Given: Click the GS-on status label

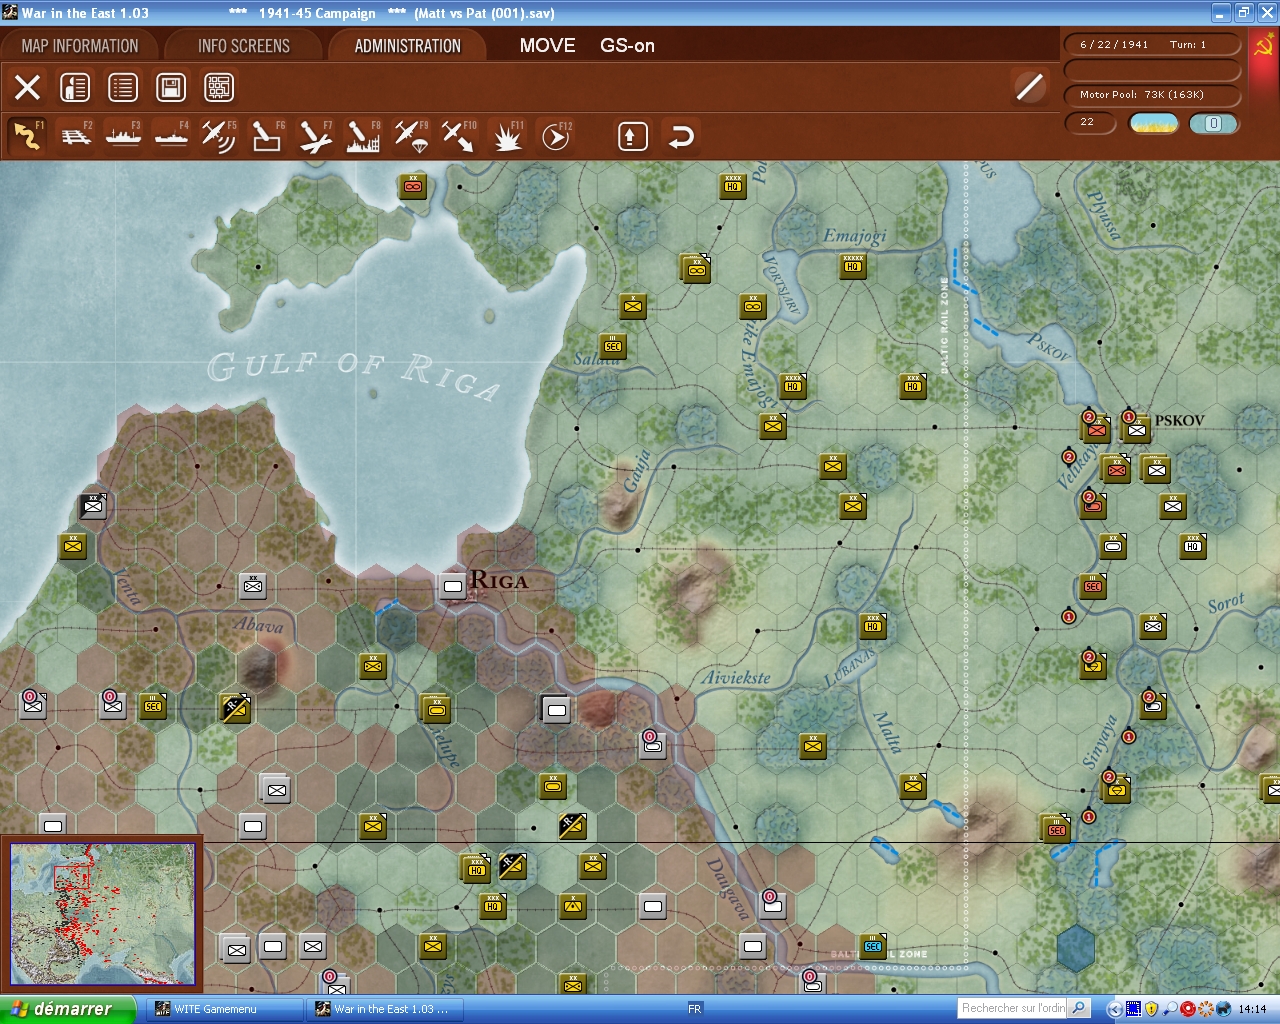Looking at the screenshot, I should (x=627, y=45).
